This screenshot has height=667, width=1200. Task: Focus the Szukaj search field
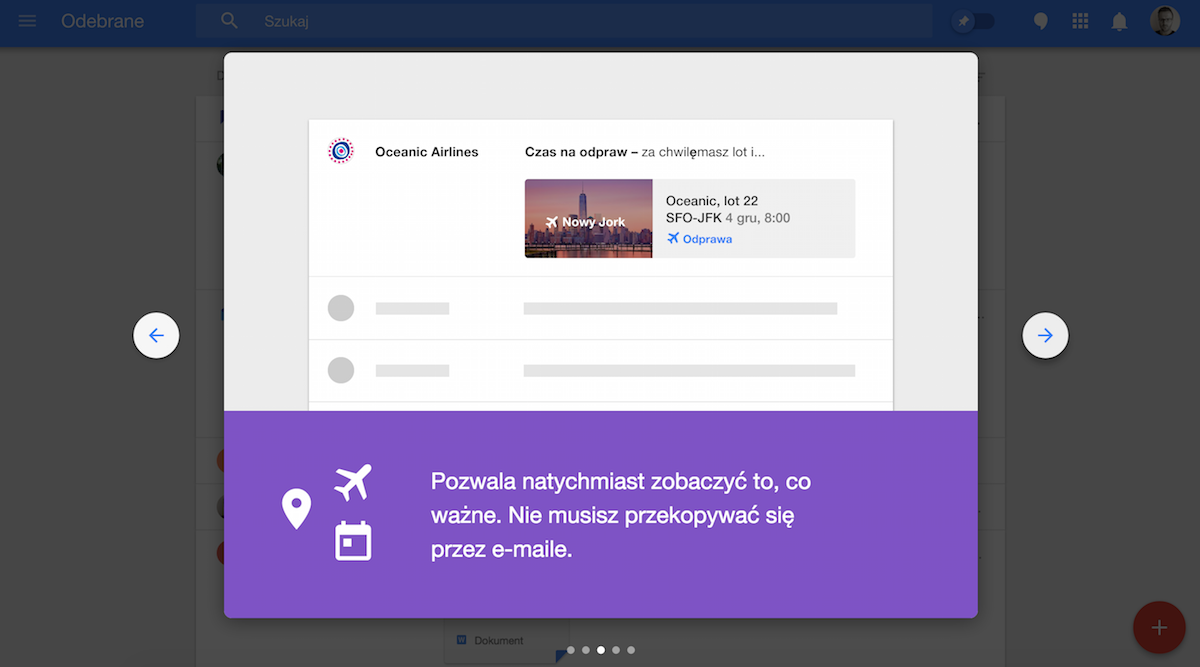[564, 21]
